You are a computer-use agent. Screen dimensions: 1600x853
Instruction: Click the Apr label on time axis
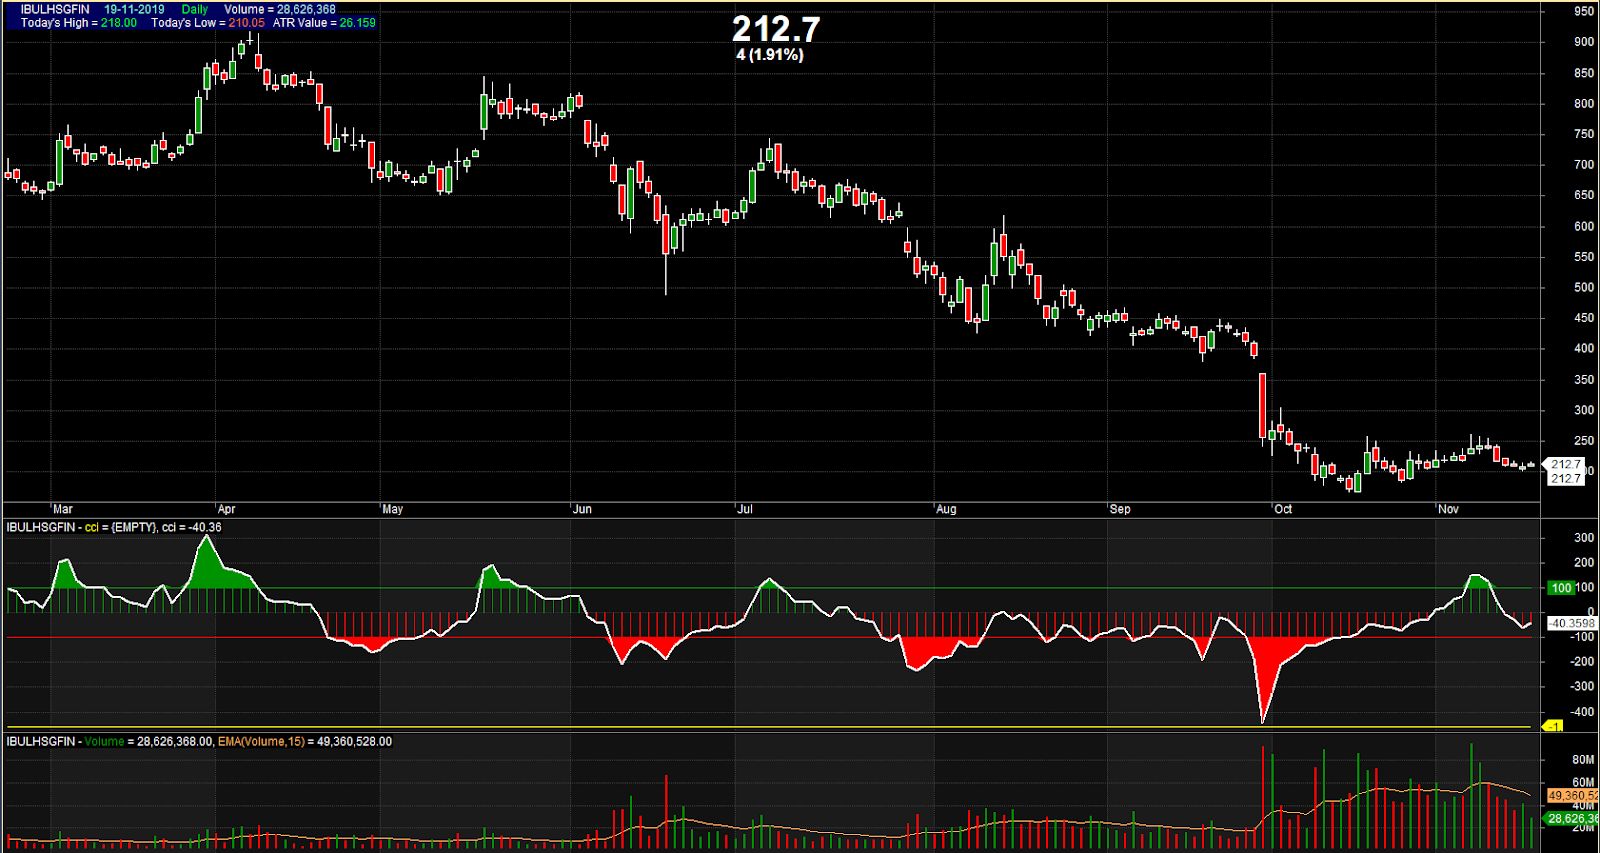click(x=226, y=509)
